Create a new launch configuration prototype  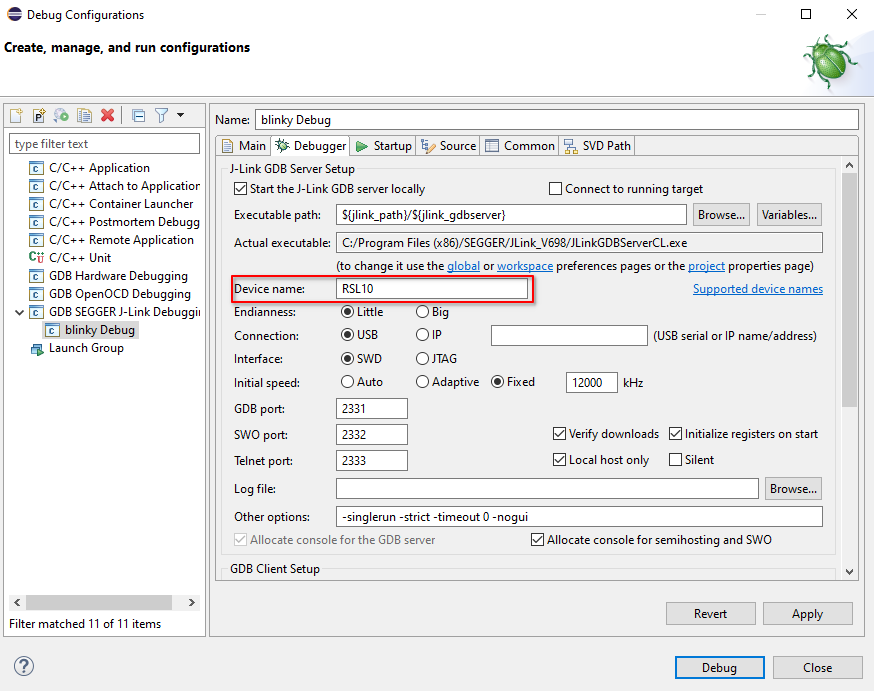(x=38, y=115)
